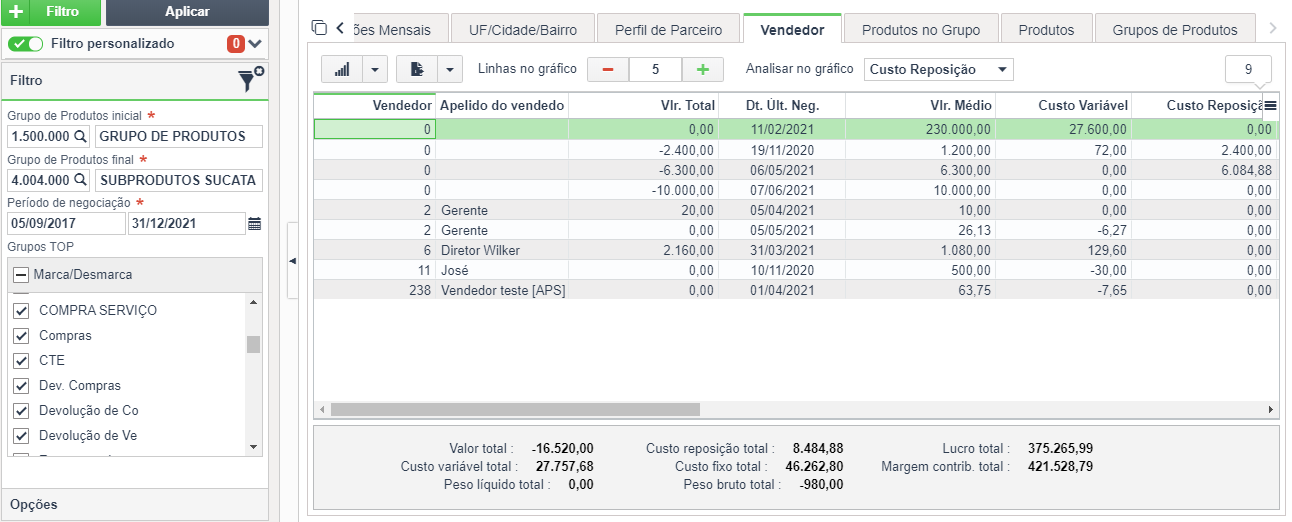
Task: Open the chart type dropdown arrow
Action: [x=374, y=69]
